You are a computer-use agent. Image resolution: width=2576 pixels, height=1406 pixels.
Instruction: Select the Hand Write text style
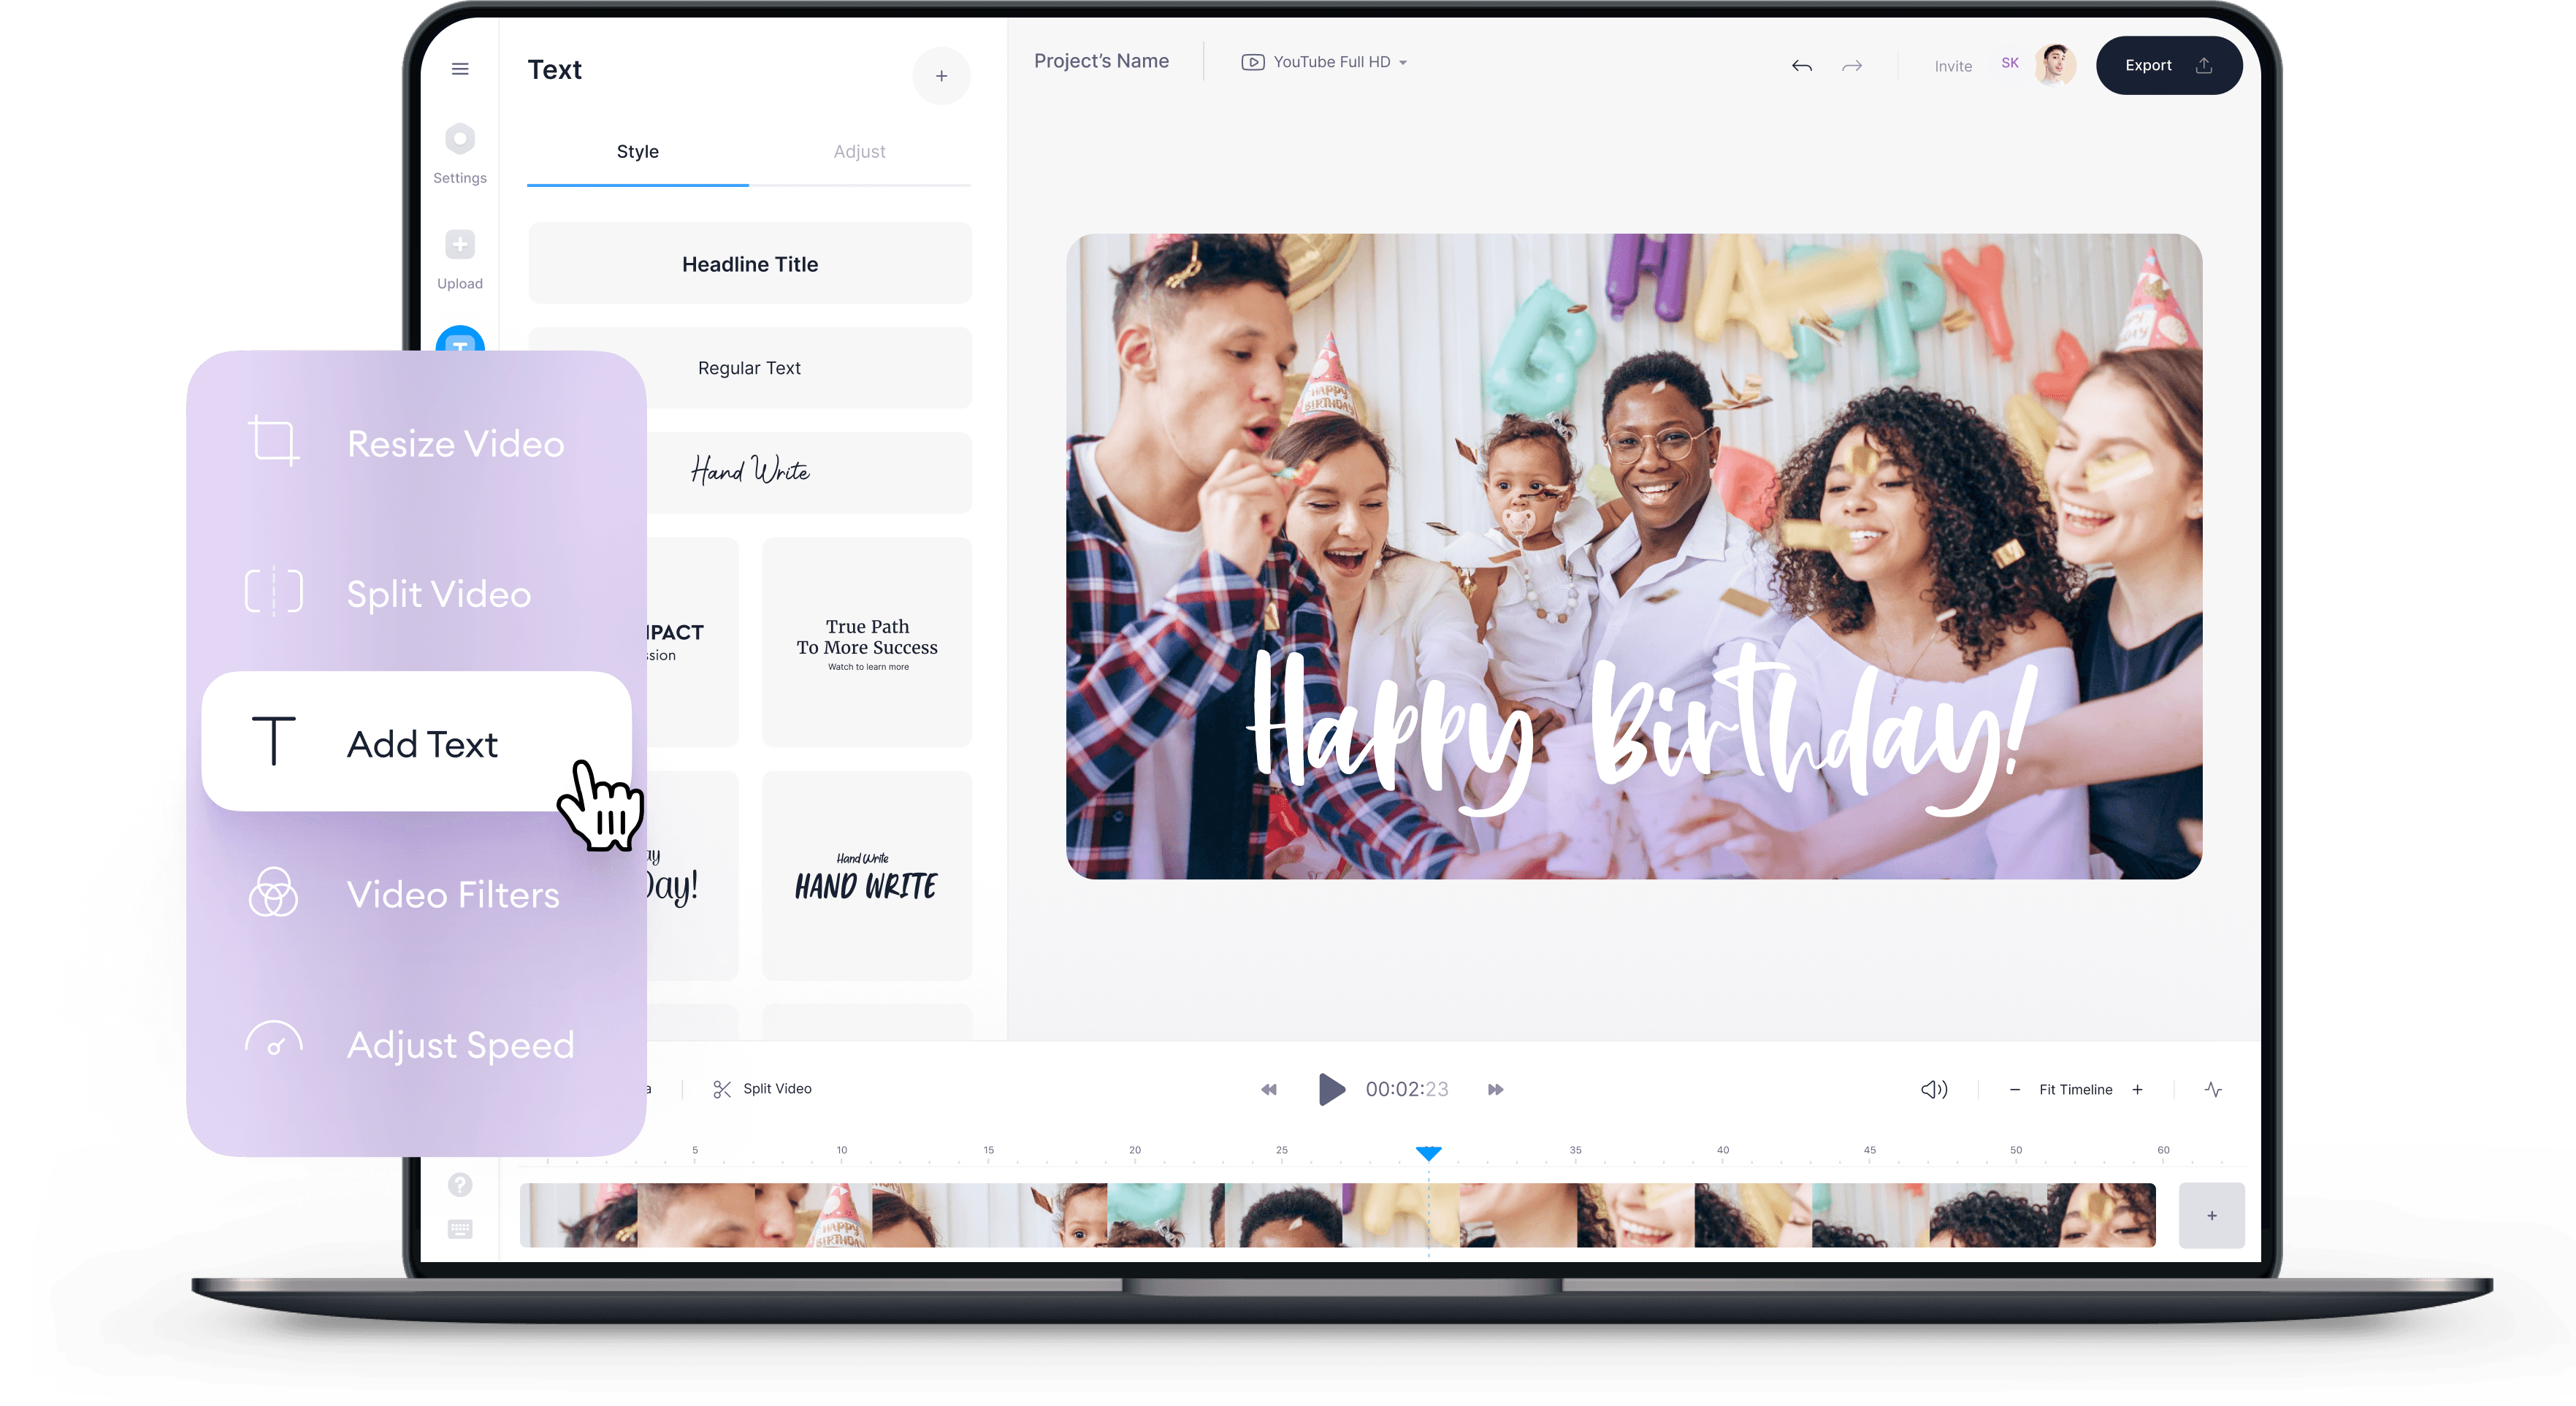[748, 469]
